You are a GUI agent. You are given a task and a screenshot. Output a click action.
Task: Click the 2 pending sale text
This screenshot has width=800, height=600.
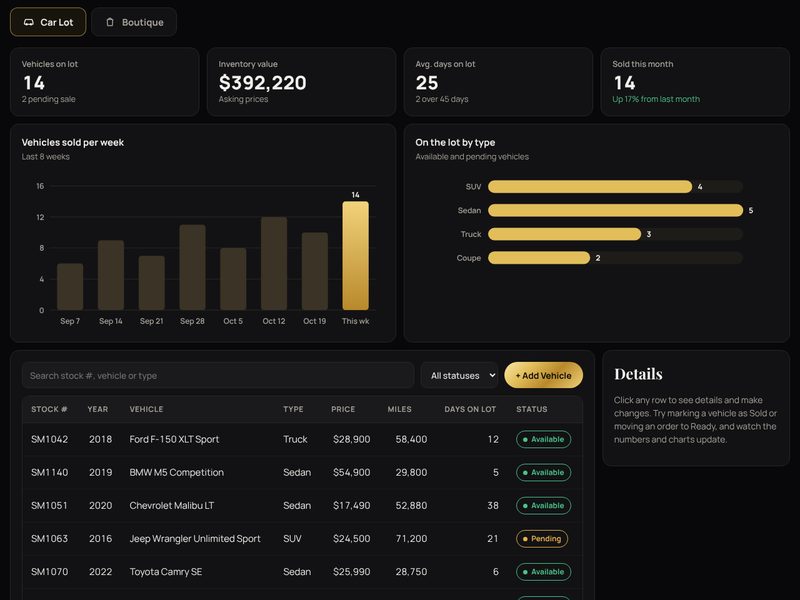pos(48,99)
